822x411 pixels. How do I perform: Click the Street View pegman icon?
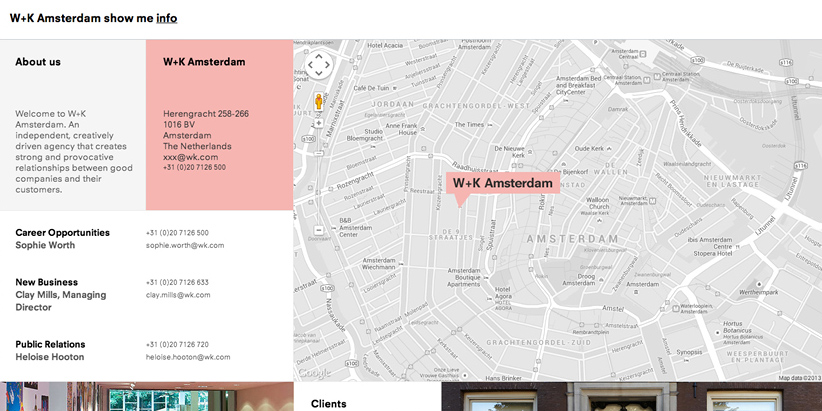(x=319, y=101)
